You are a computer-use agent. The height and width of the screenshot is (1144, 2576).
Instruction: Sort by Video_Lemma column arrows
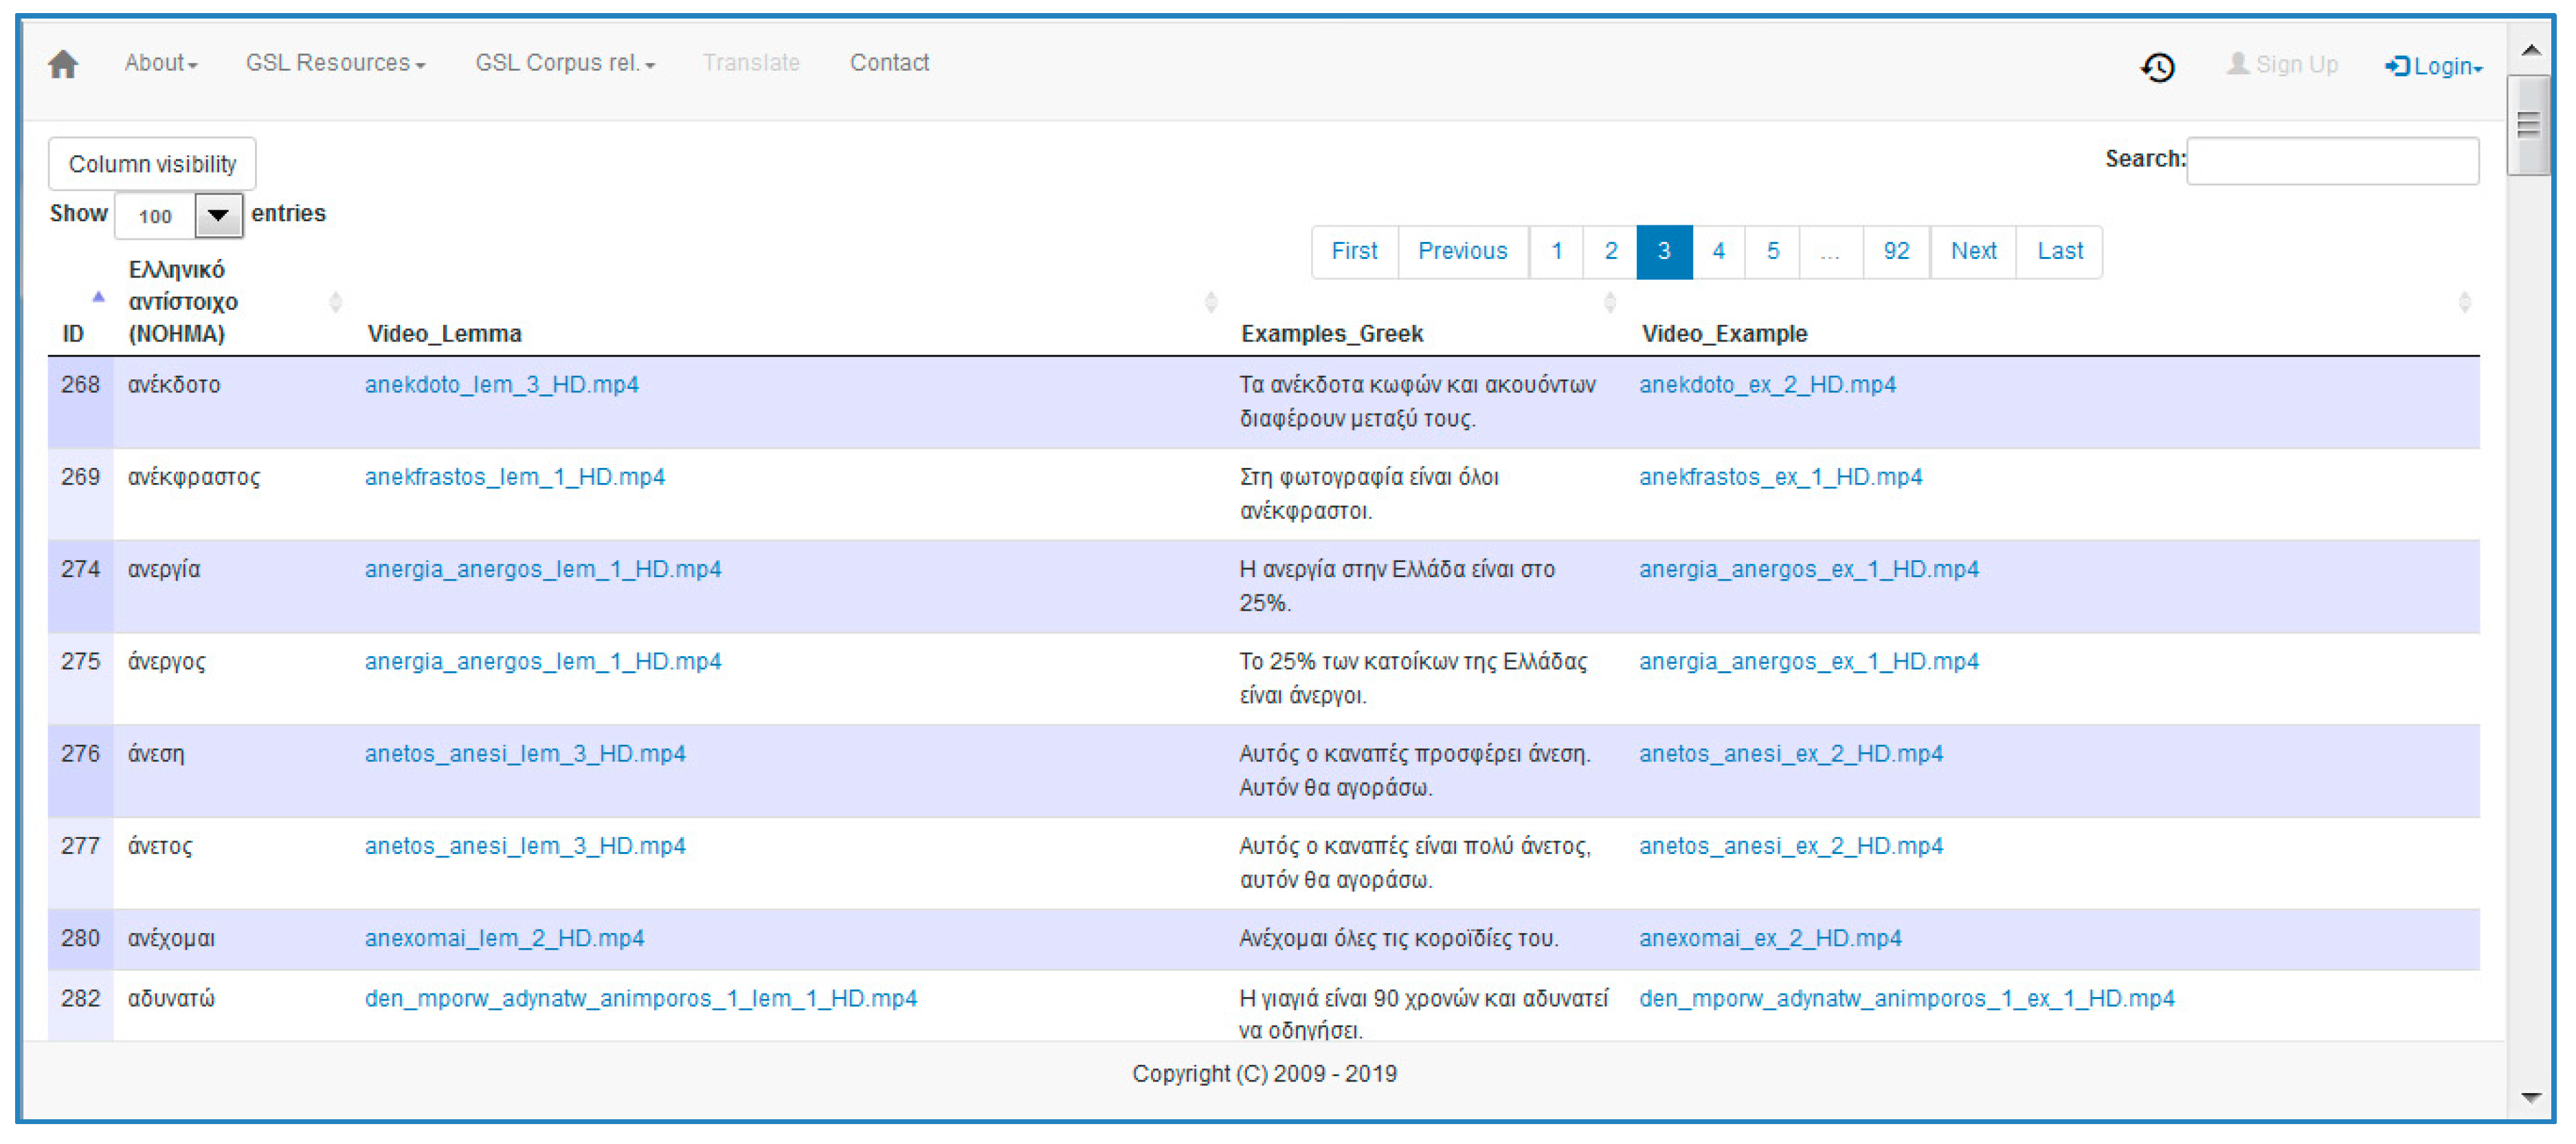1210,302
